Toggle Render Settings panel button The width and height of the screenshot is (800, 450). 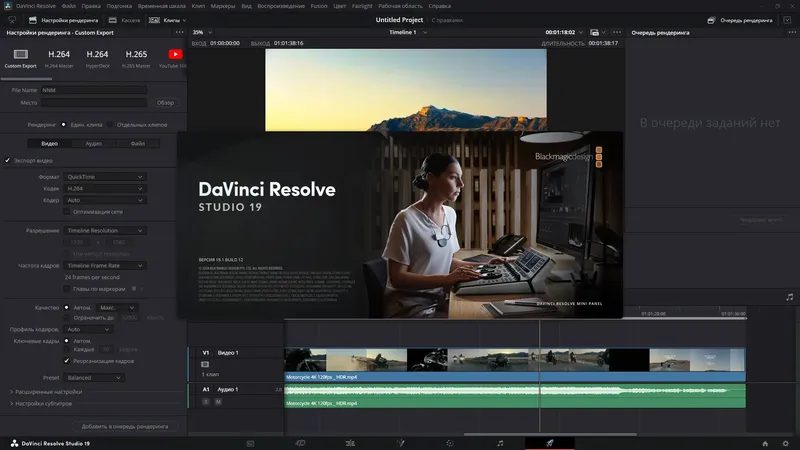tap(63, 20)
